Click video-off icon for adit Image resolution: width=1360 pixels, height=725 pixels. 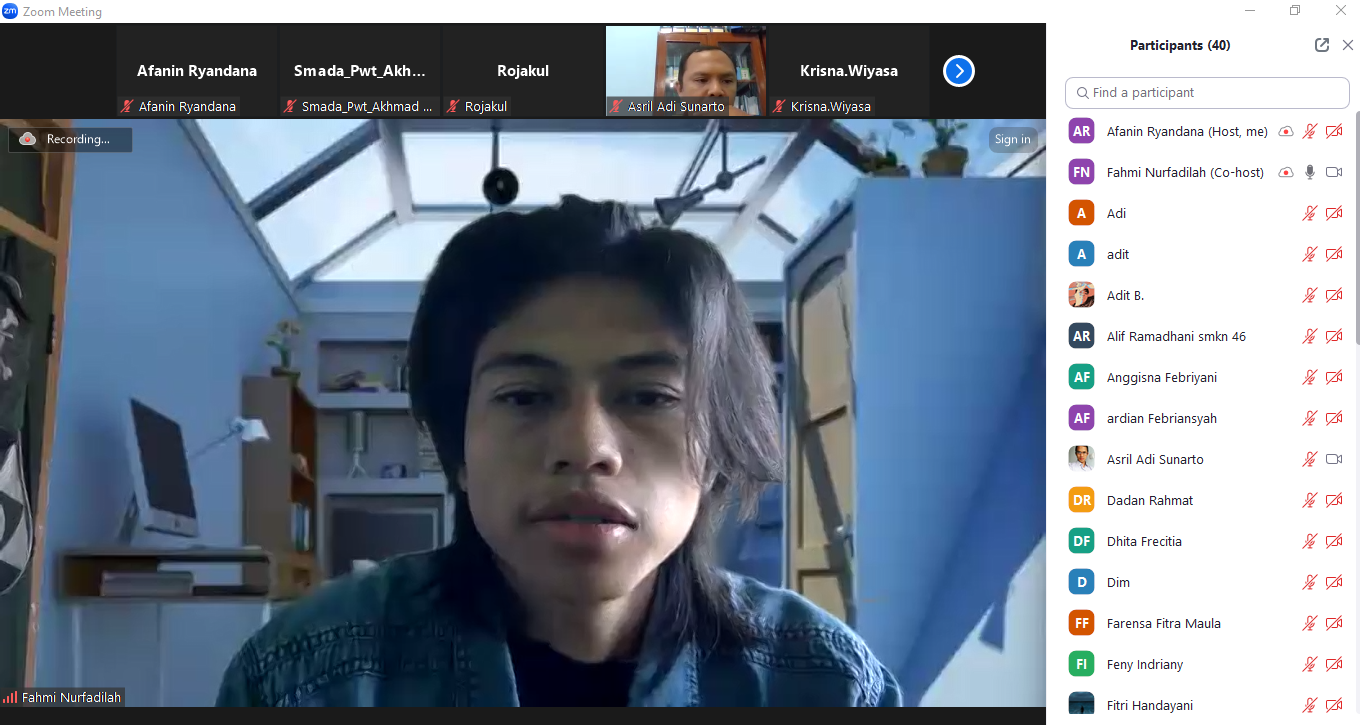(x=1334, y=254)
